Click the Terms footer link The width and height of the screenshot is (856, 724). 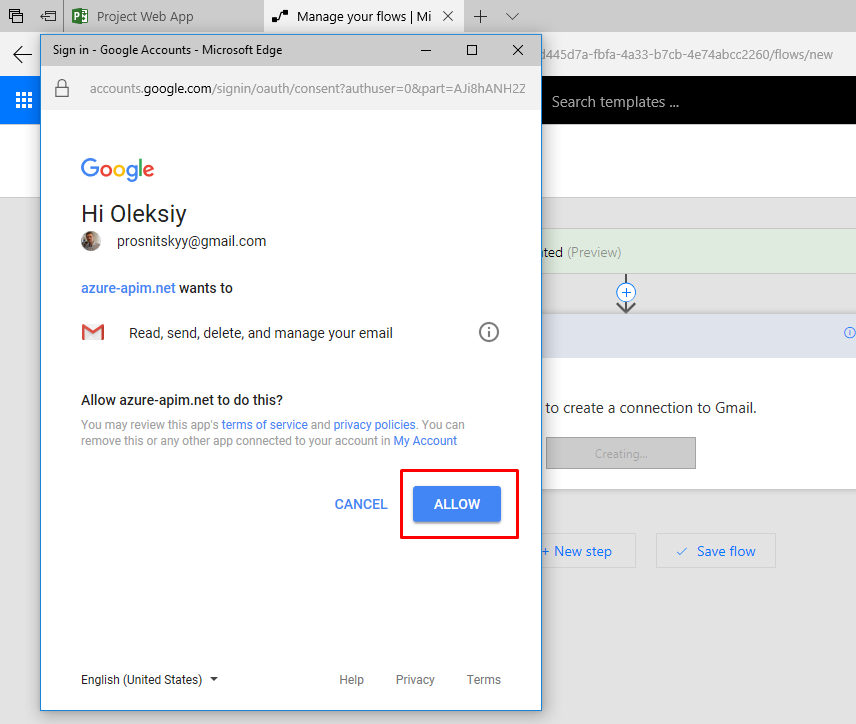click(x=483, y=679)
